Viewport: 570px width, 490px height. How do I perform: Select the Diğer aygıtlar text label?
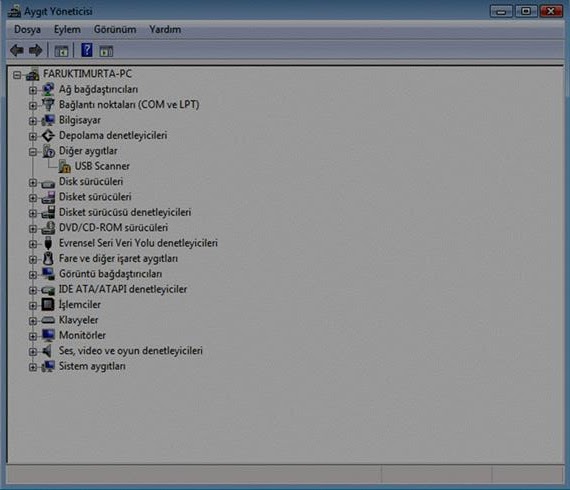coord(88,151)
